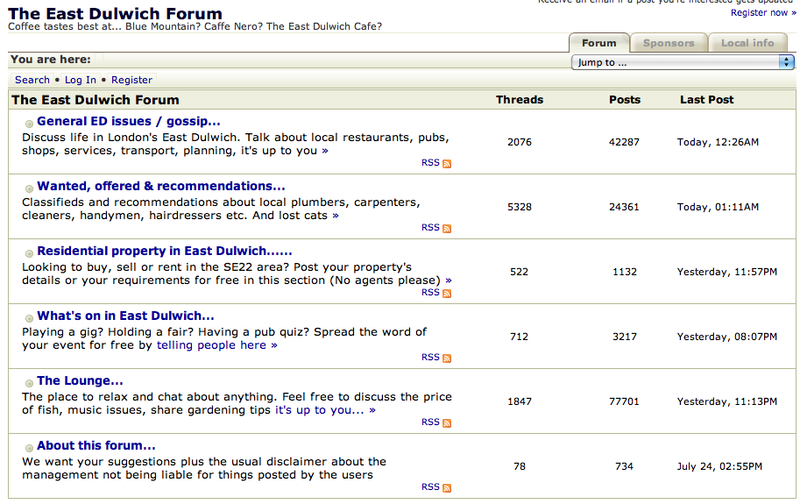Screen dimensions: 800x504
Task: Open The Lounge forum
Action: 80,381
